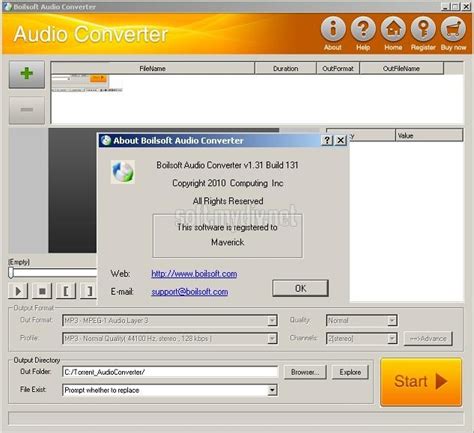Click the FileName column header
Screen dimensions: 474x433
click(152, 68)
